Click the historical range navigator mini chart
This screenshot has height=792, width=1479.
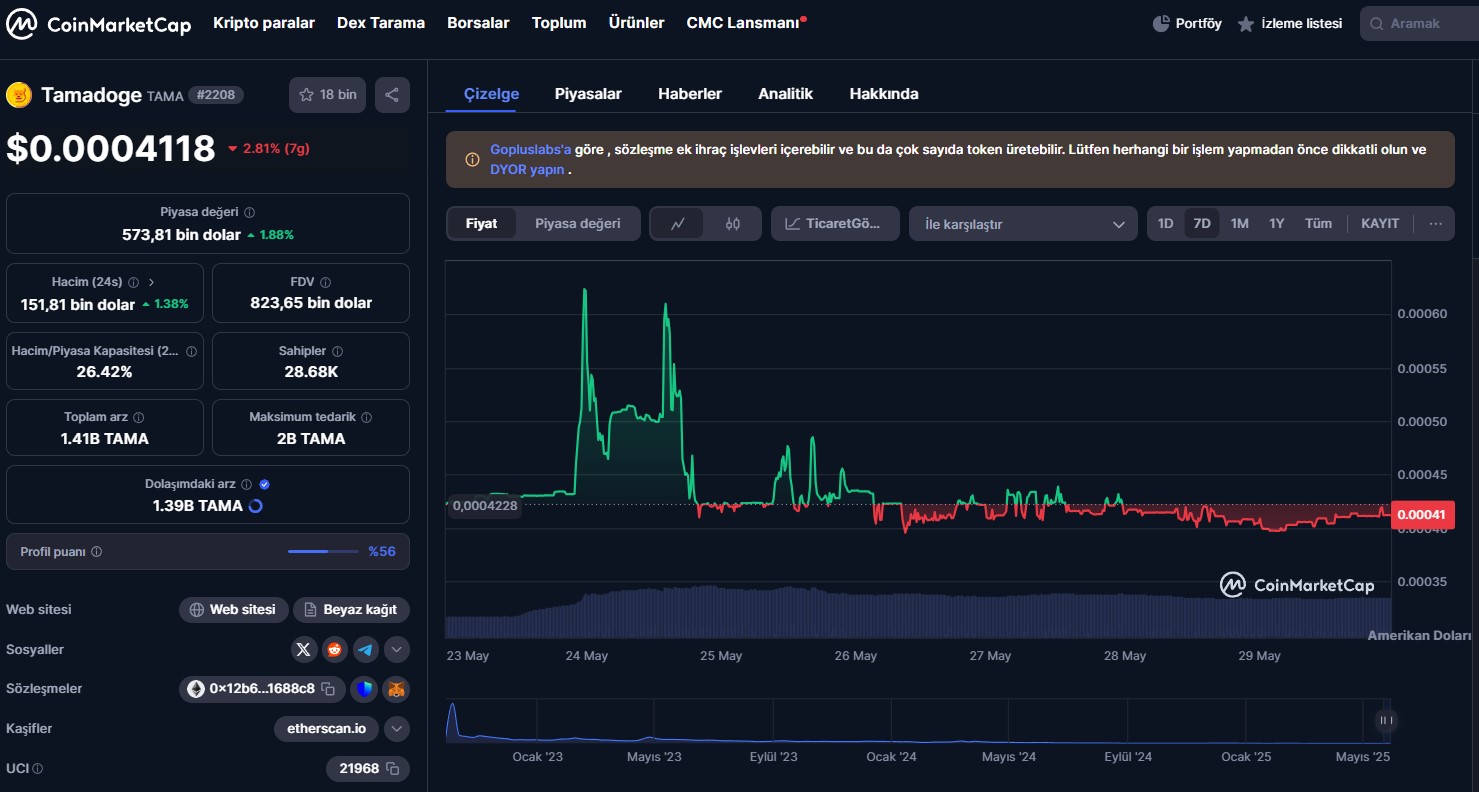coord(917,721)
